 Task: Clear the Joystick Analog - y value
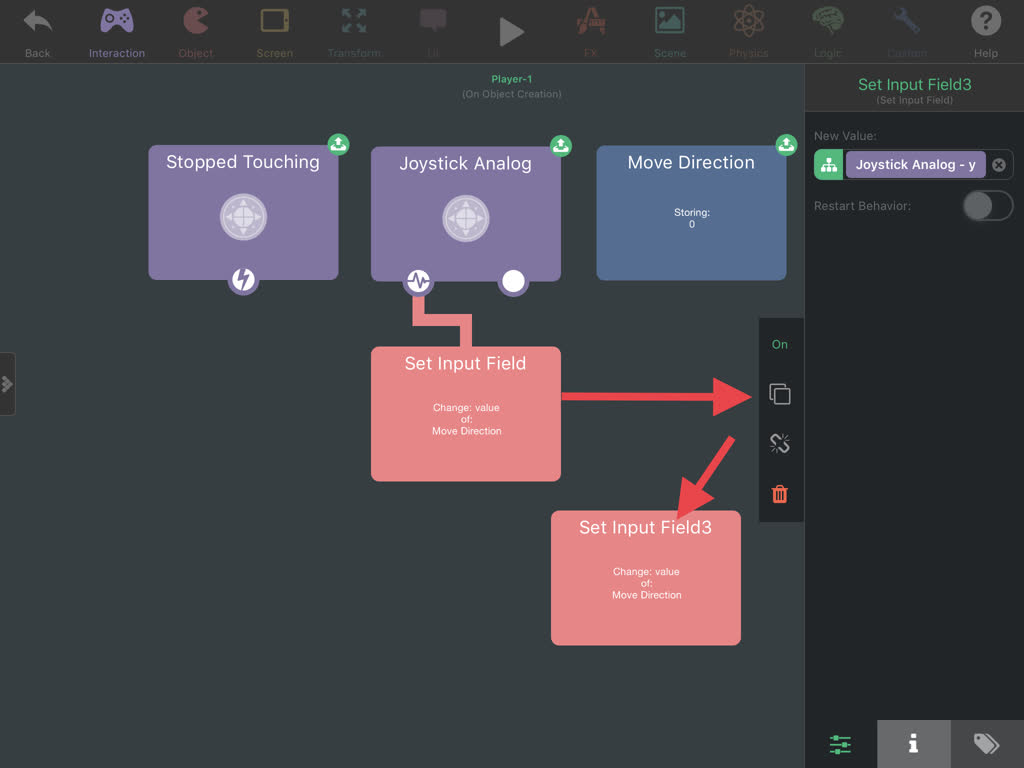[x=998, y=165]
